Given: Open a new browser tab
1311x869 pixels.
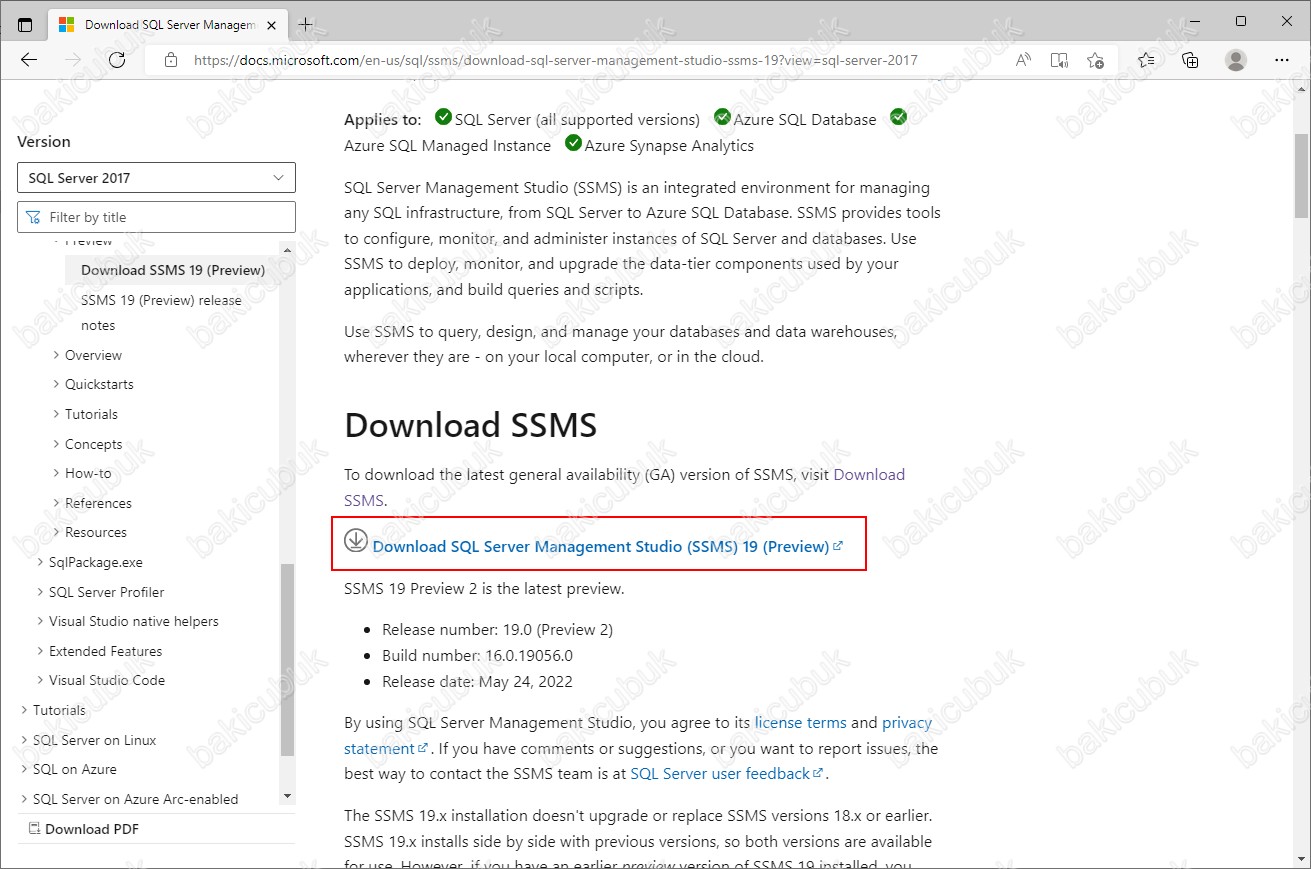Looking at the screenshot, I should pyautogui.click(x=306, y=24).
